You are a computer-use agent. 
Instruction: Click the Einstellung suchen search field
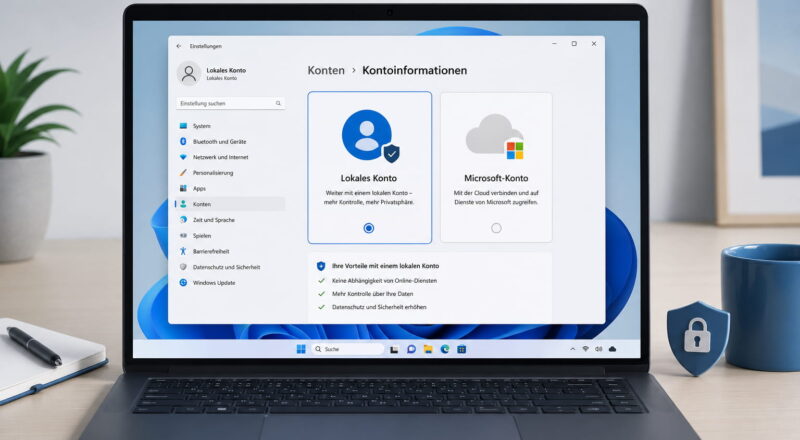tap(230, 103)
